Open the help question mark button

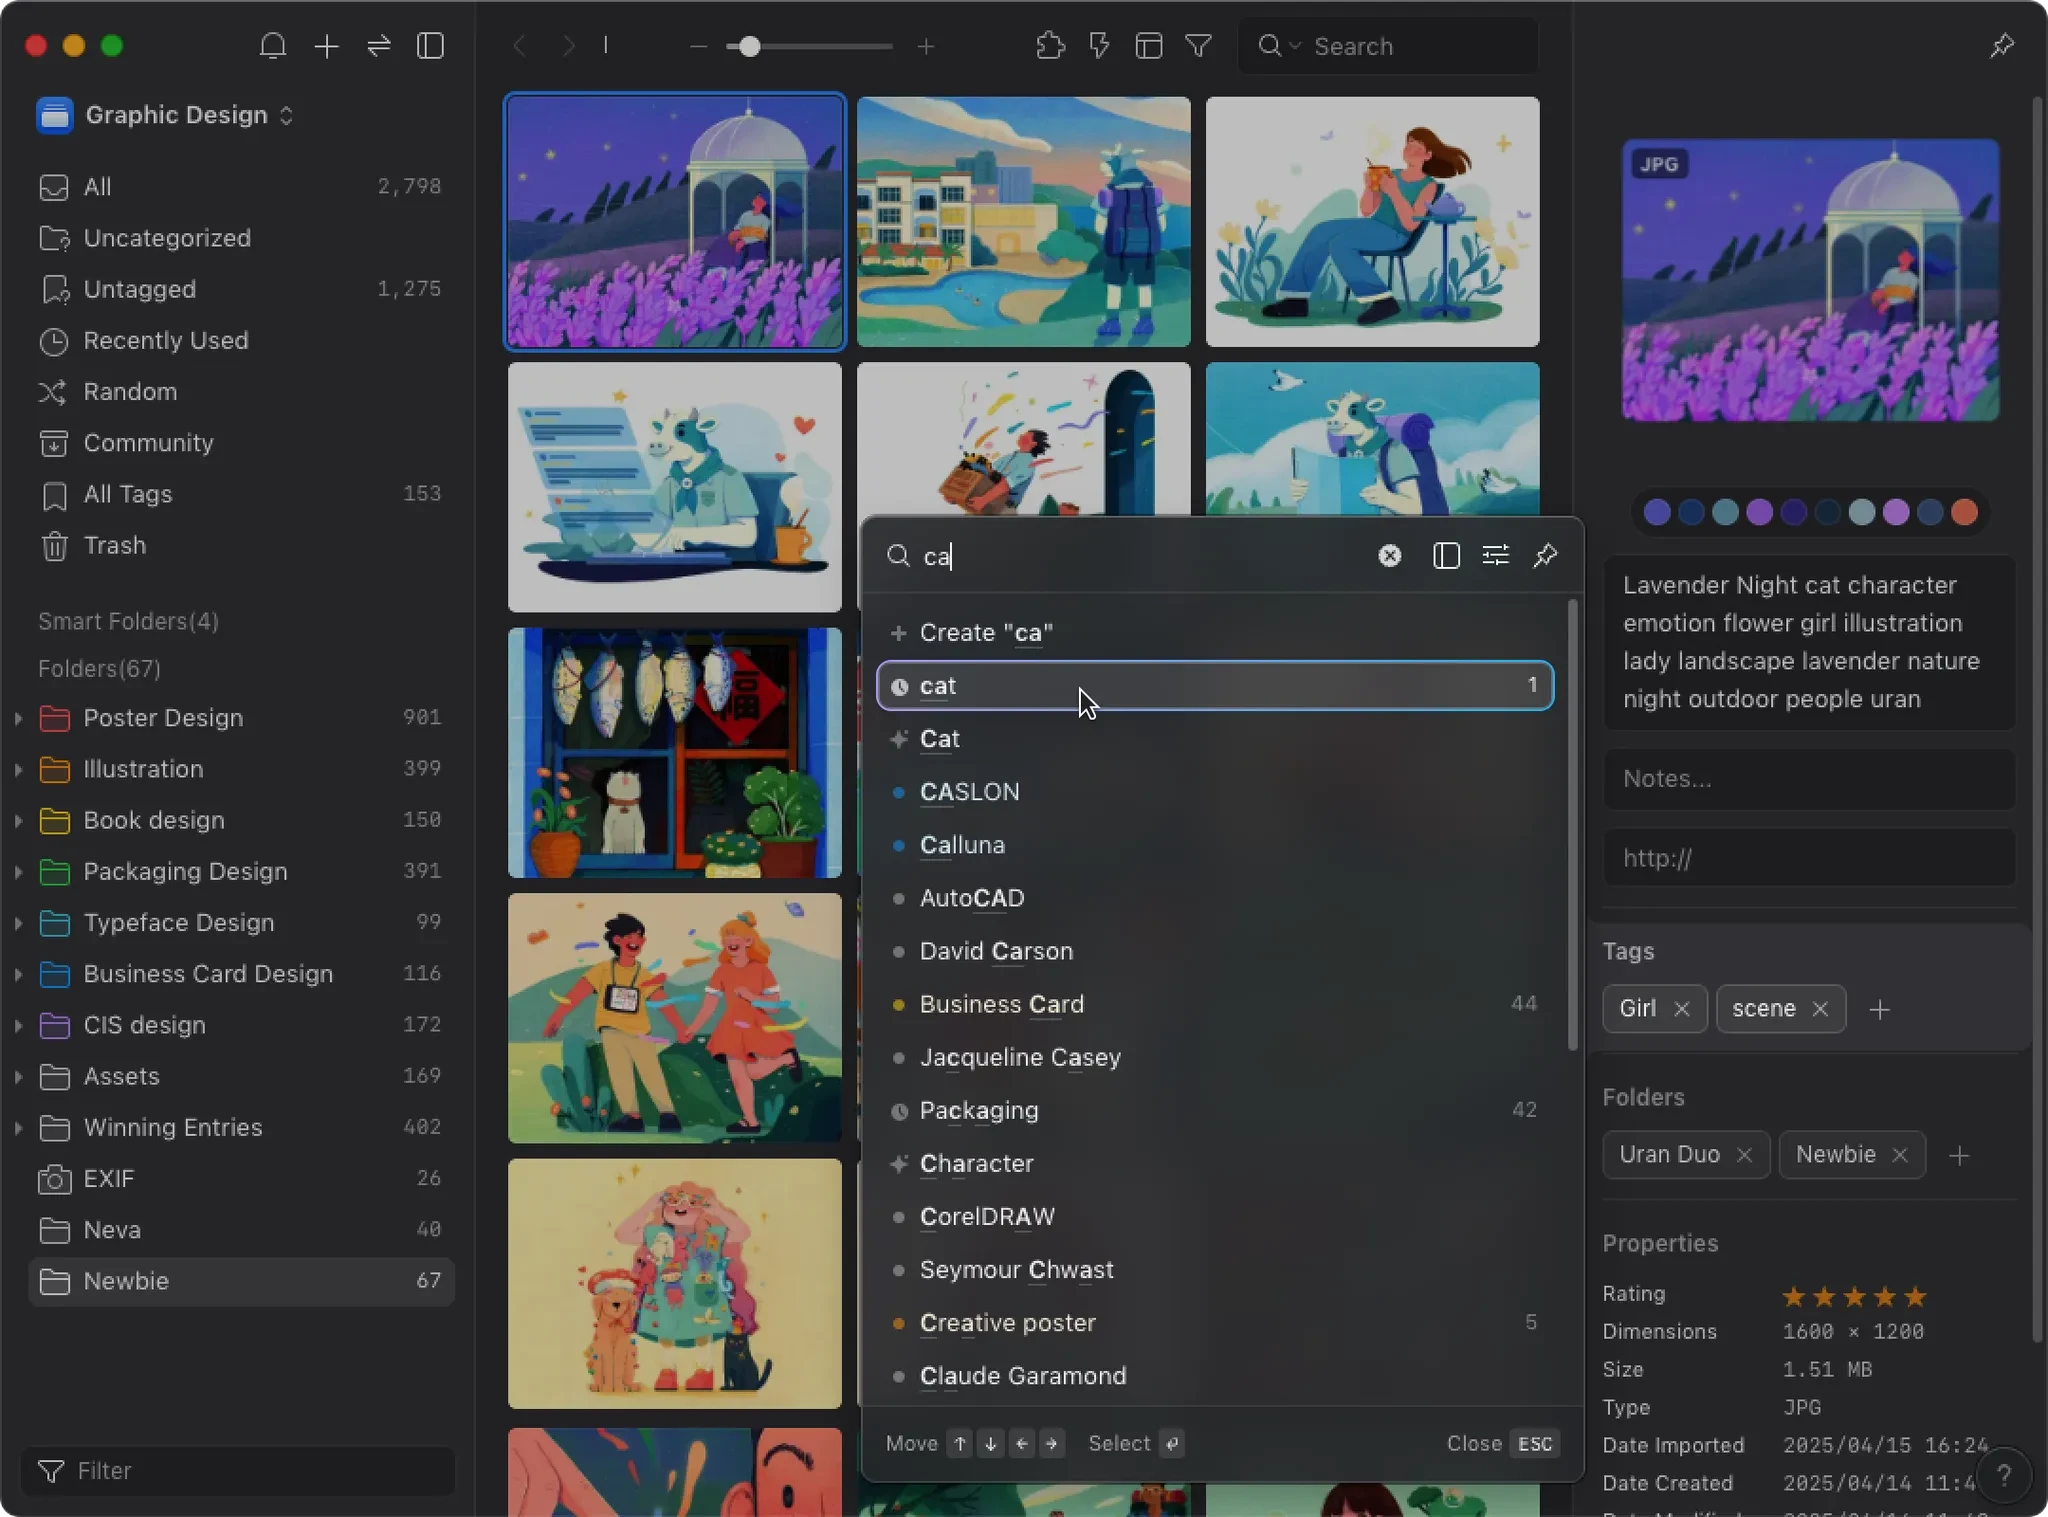(x=2003, y=1475)
